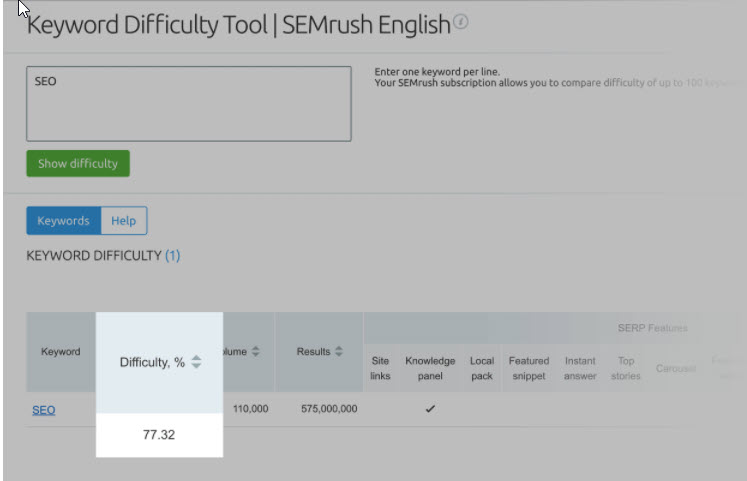Click the SERP Features group header
The height and width of the screenshot is (481, 747).
(x=653, y=328)
